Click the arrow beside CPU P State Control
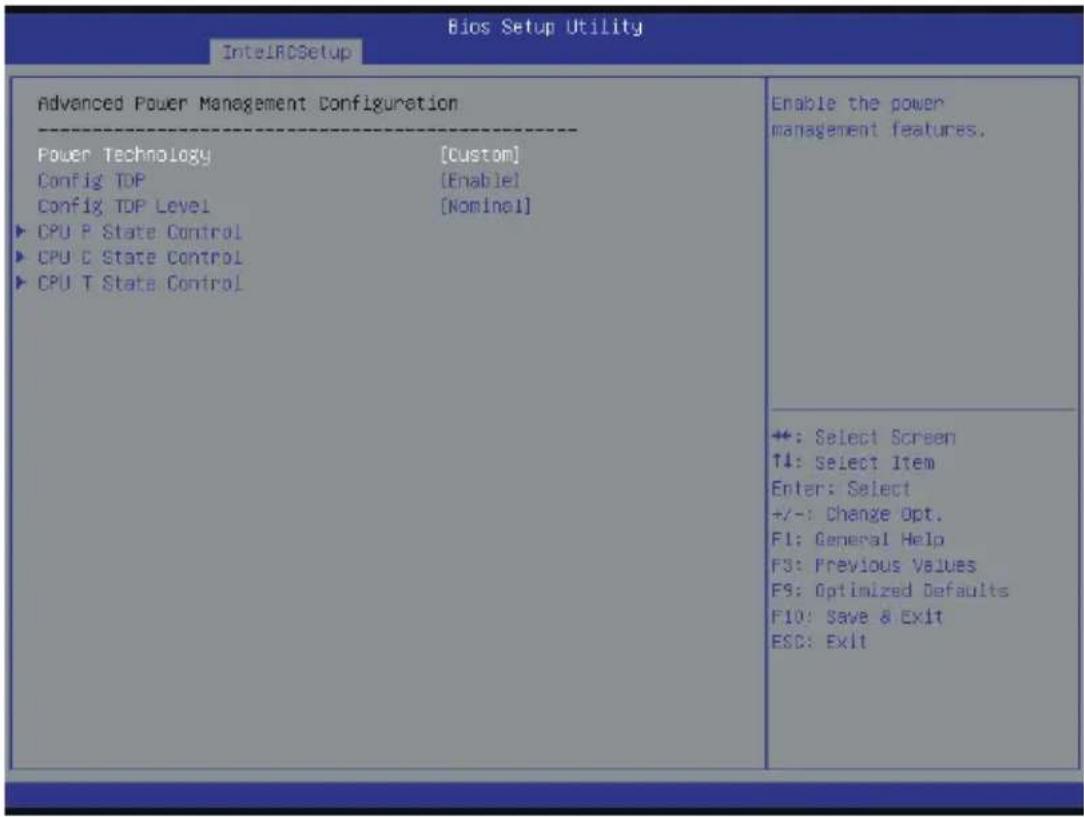 pos(21,232)
